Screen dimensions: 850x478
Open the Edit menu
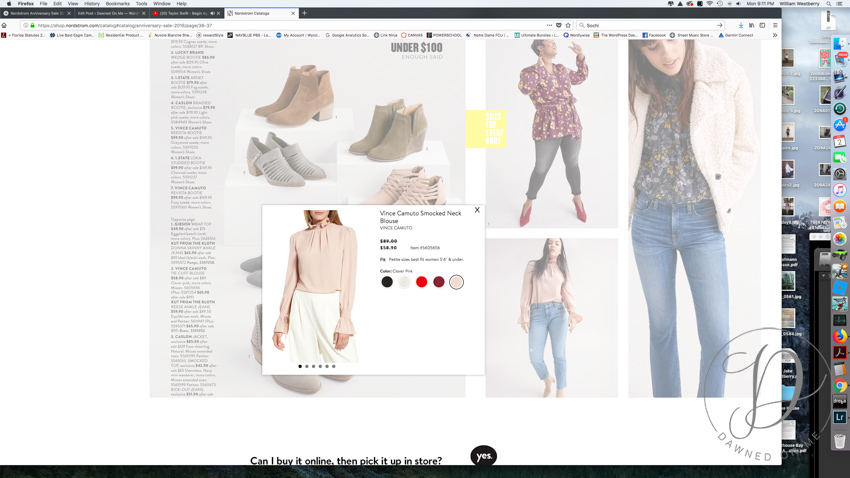(x=57, y=3)
